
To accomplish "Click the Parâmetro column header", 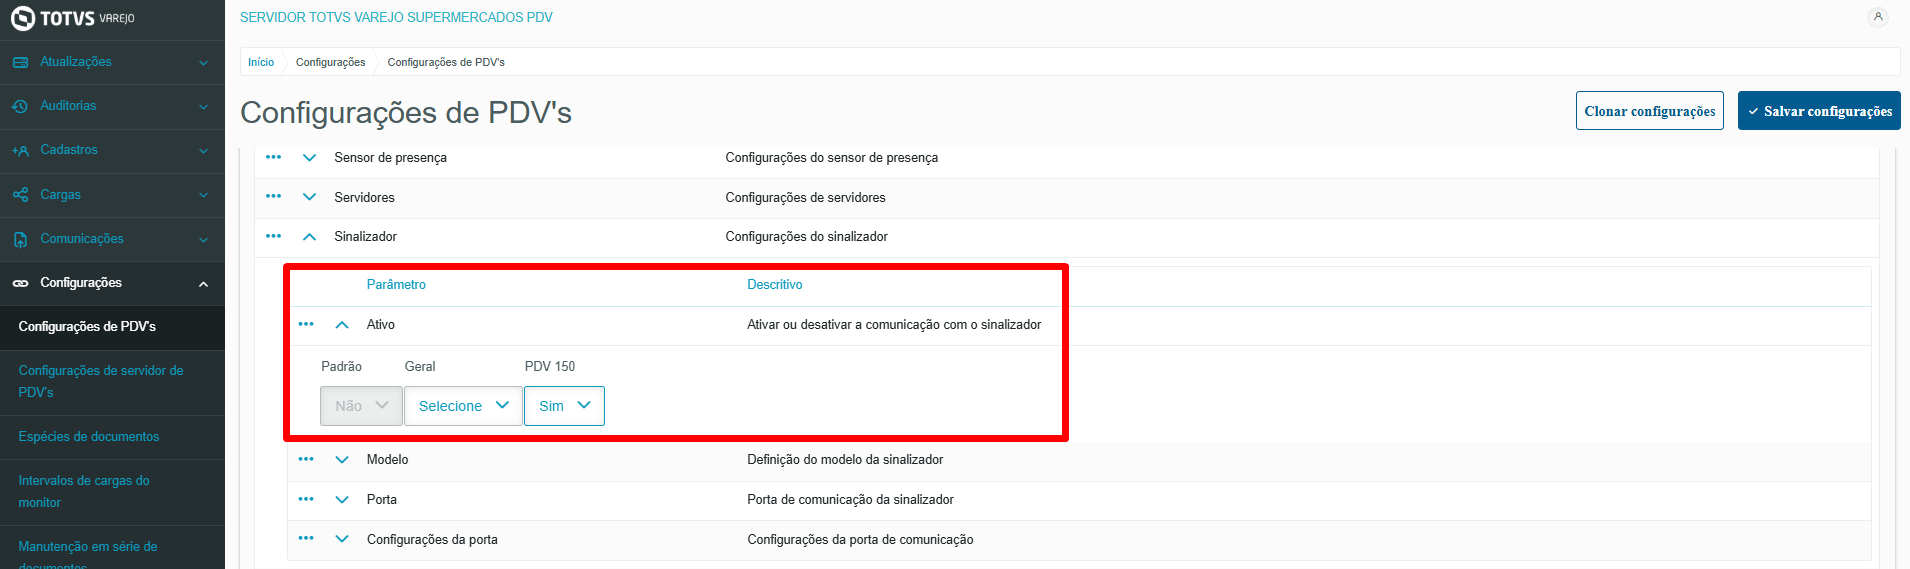I will tap(396, 285).
